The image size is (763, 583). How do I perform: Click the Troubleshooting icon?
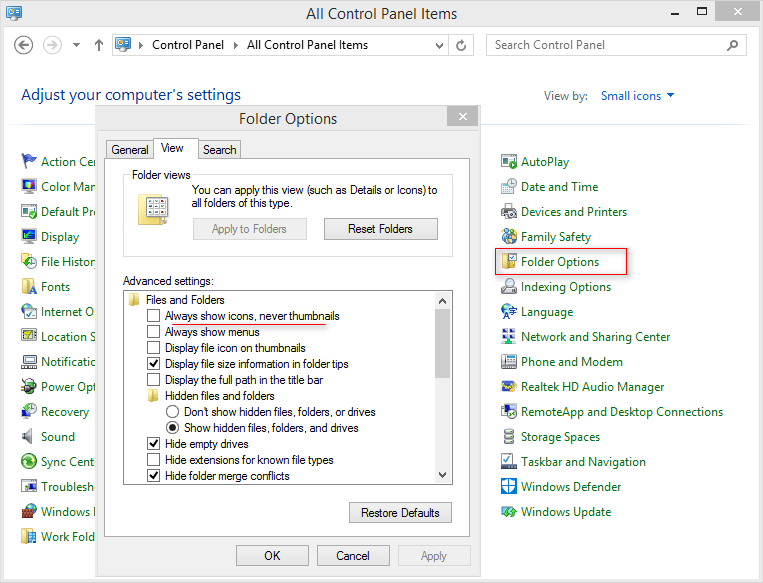(x=29, y=486)
